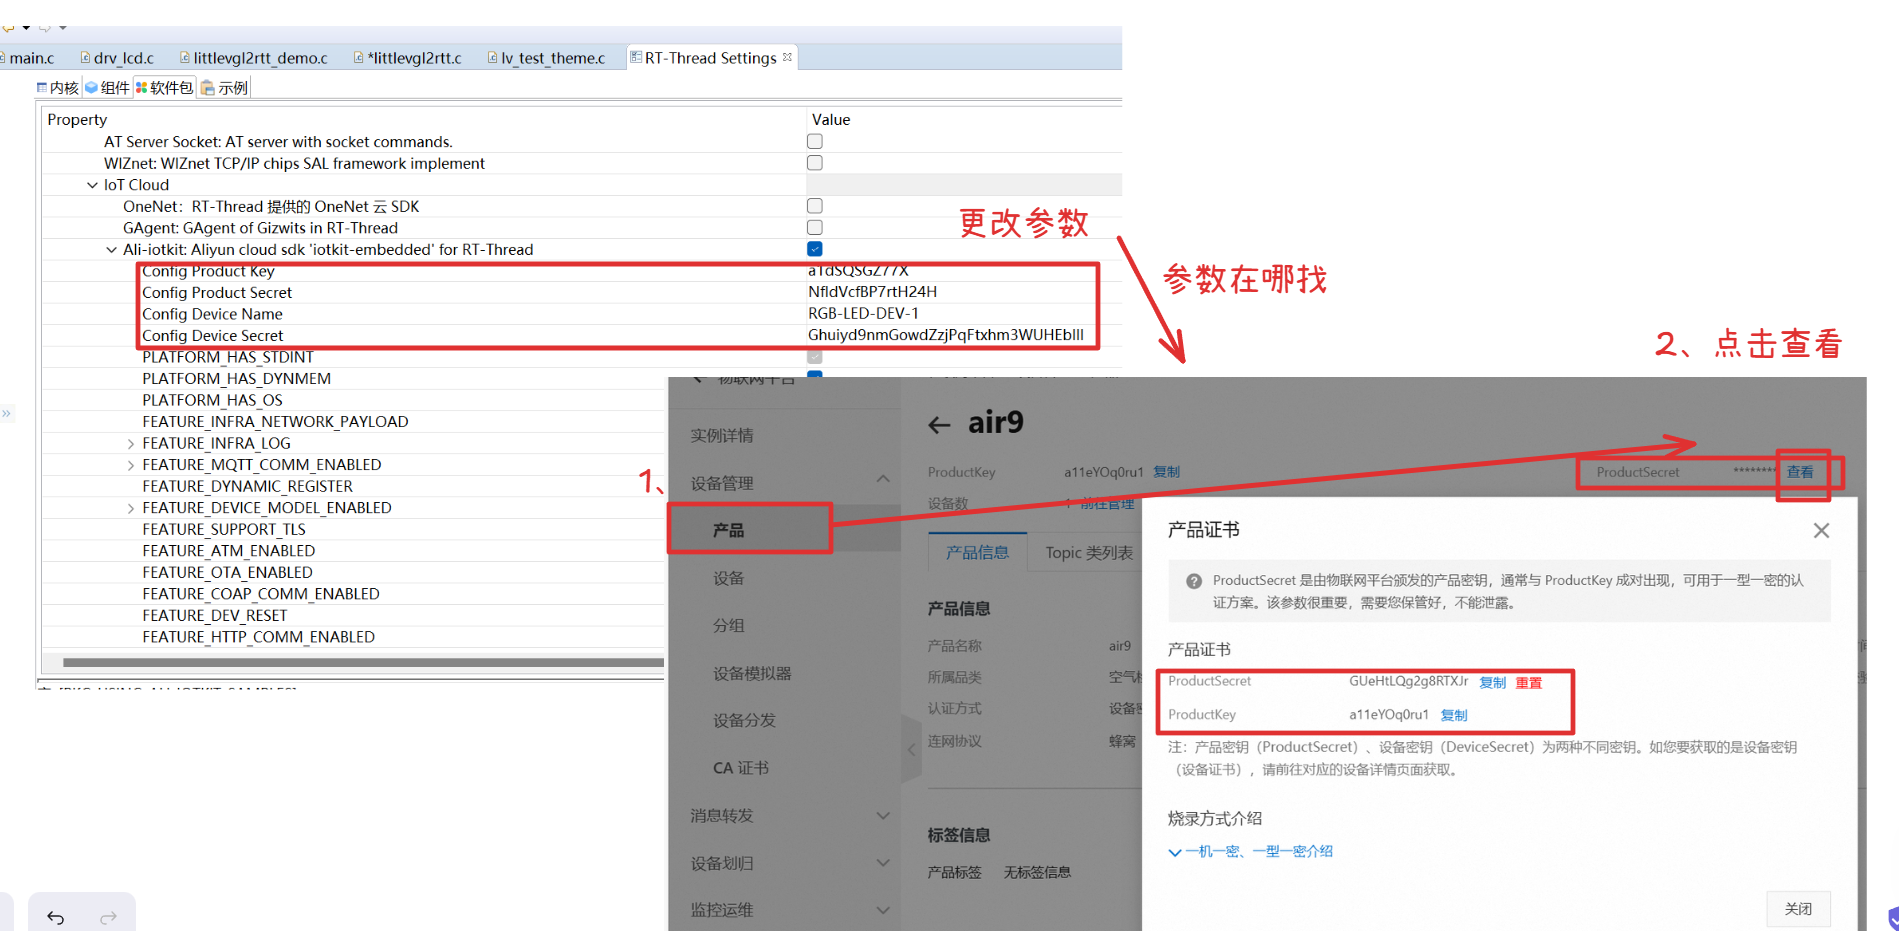Image resolution: width=1899 pixels, height=931 pixels.
Task: Uncheck the Ali-iotkit package checkbox
Action: click(815, 249)
